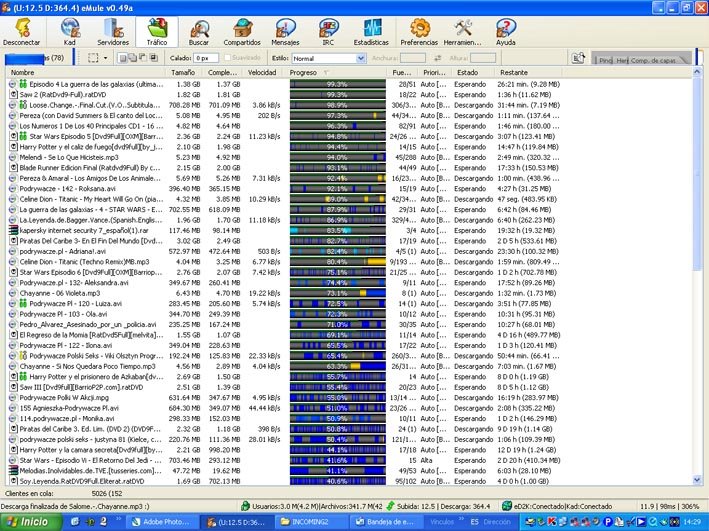The height and width of the screenshot is (531, 709).
Task: Sort the list by Restante column header
Action: tap(529, 72)
